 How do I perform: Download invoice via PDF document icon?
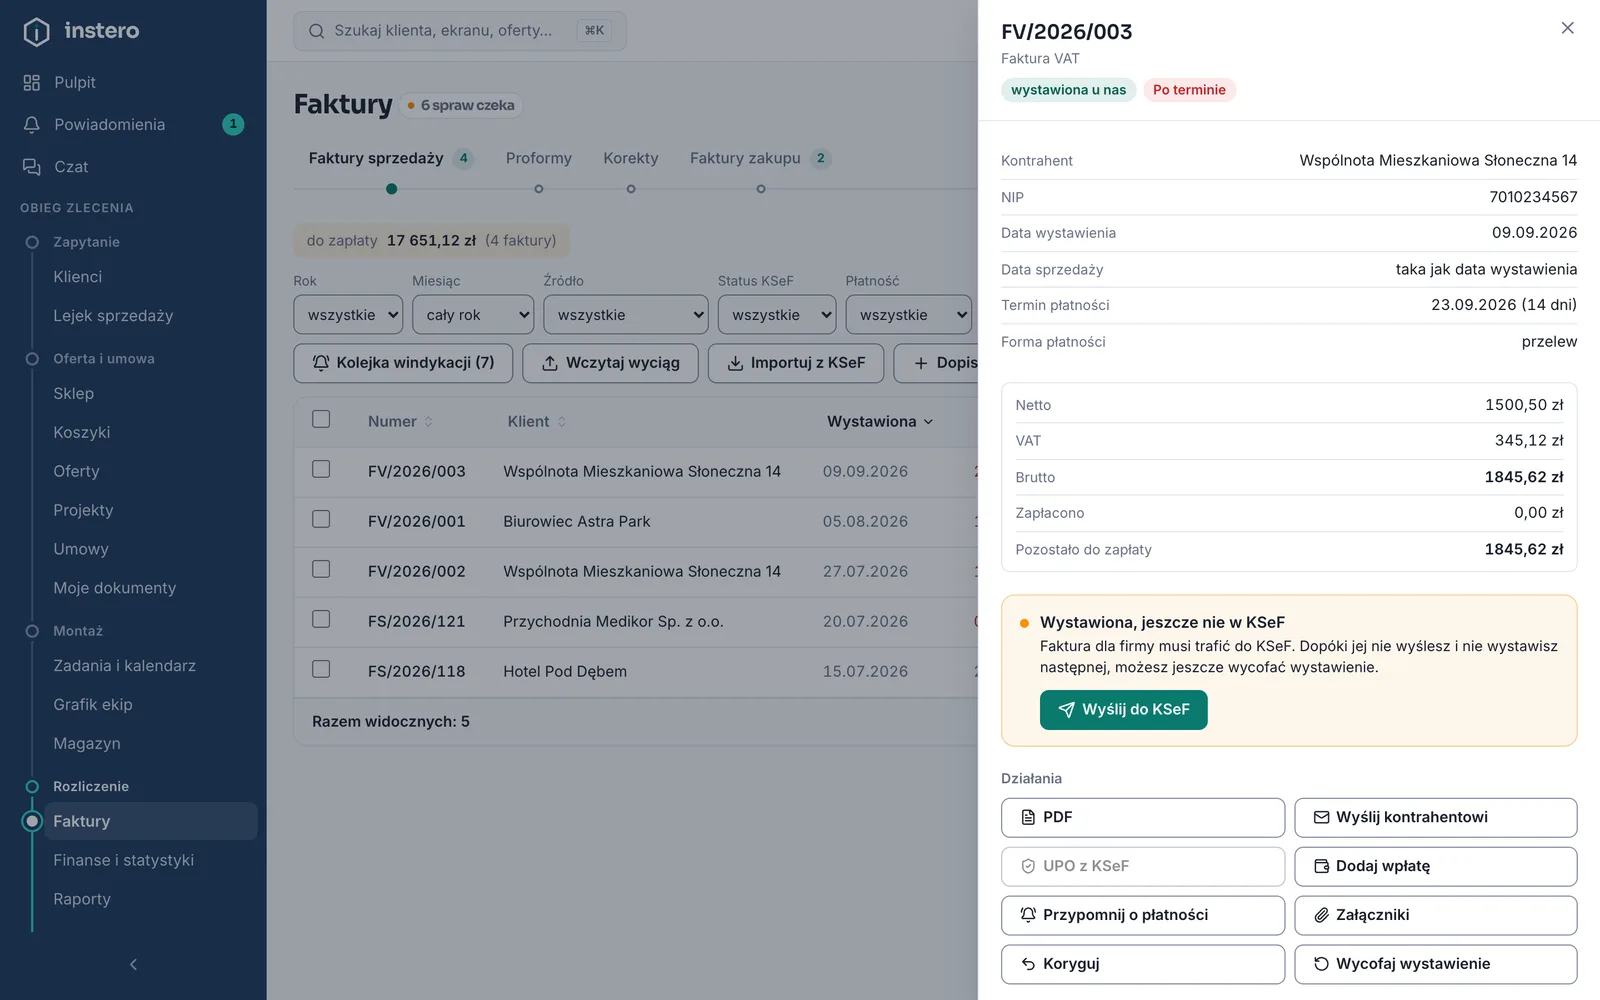[1028, 818]
